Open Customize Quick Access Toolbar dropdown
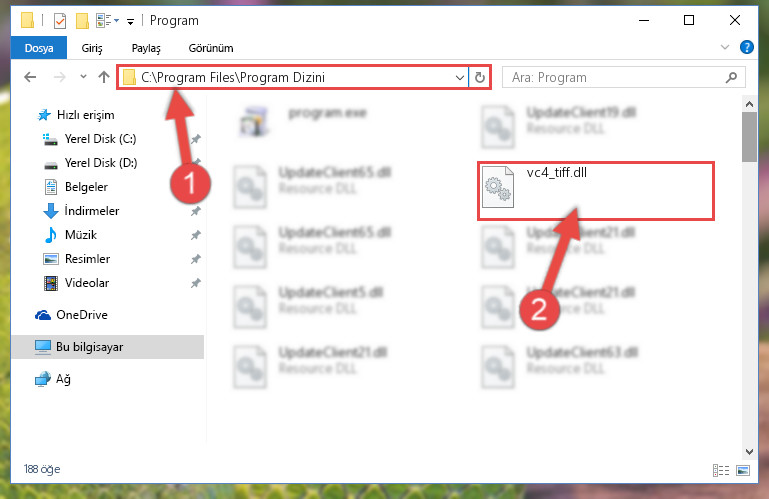Screen dimensions: 769x499 pos(130,21)
